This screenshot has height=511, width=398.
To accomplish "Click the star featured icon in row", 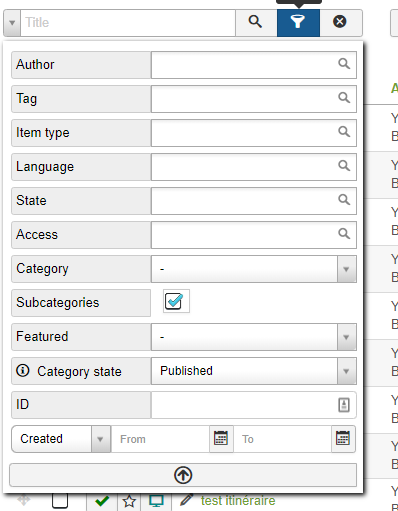I will (129, 501).
